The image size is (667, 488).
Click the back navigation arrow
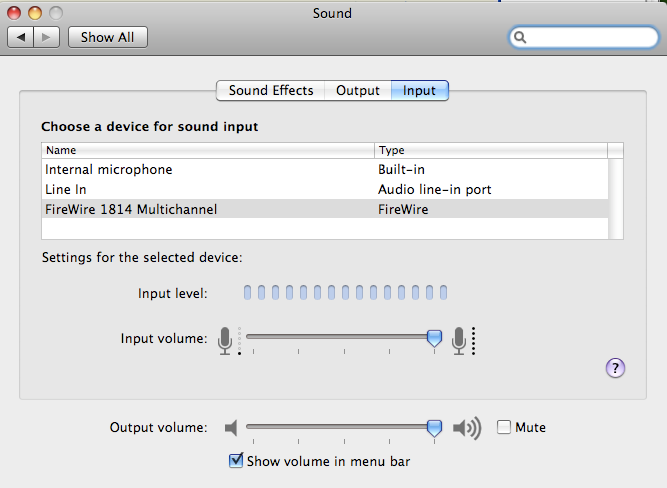[20, 37]
